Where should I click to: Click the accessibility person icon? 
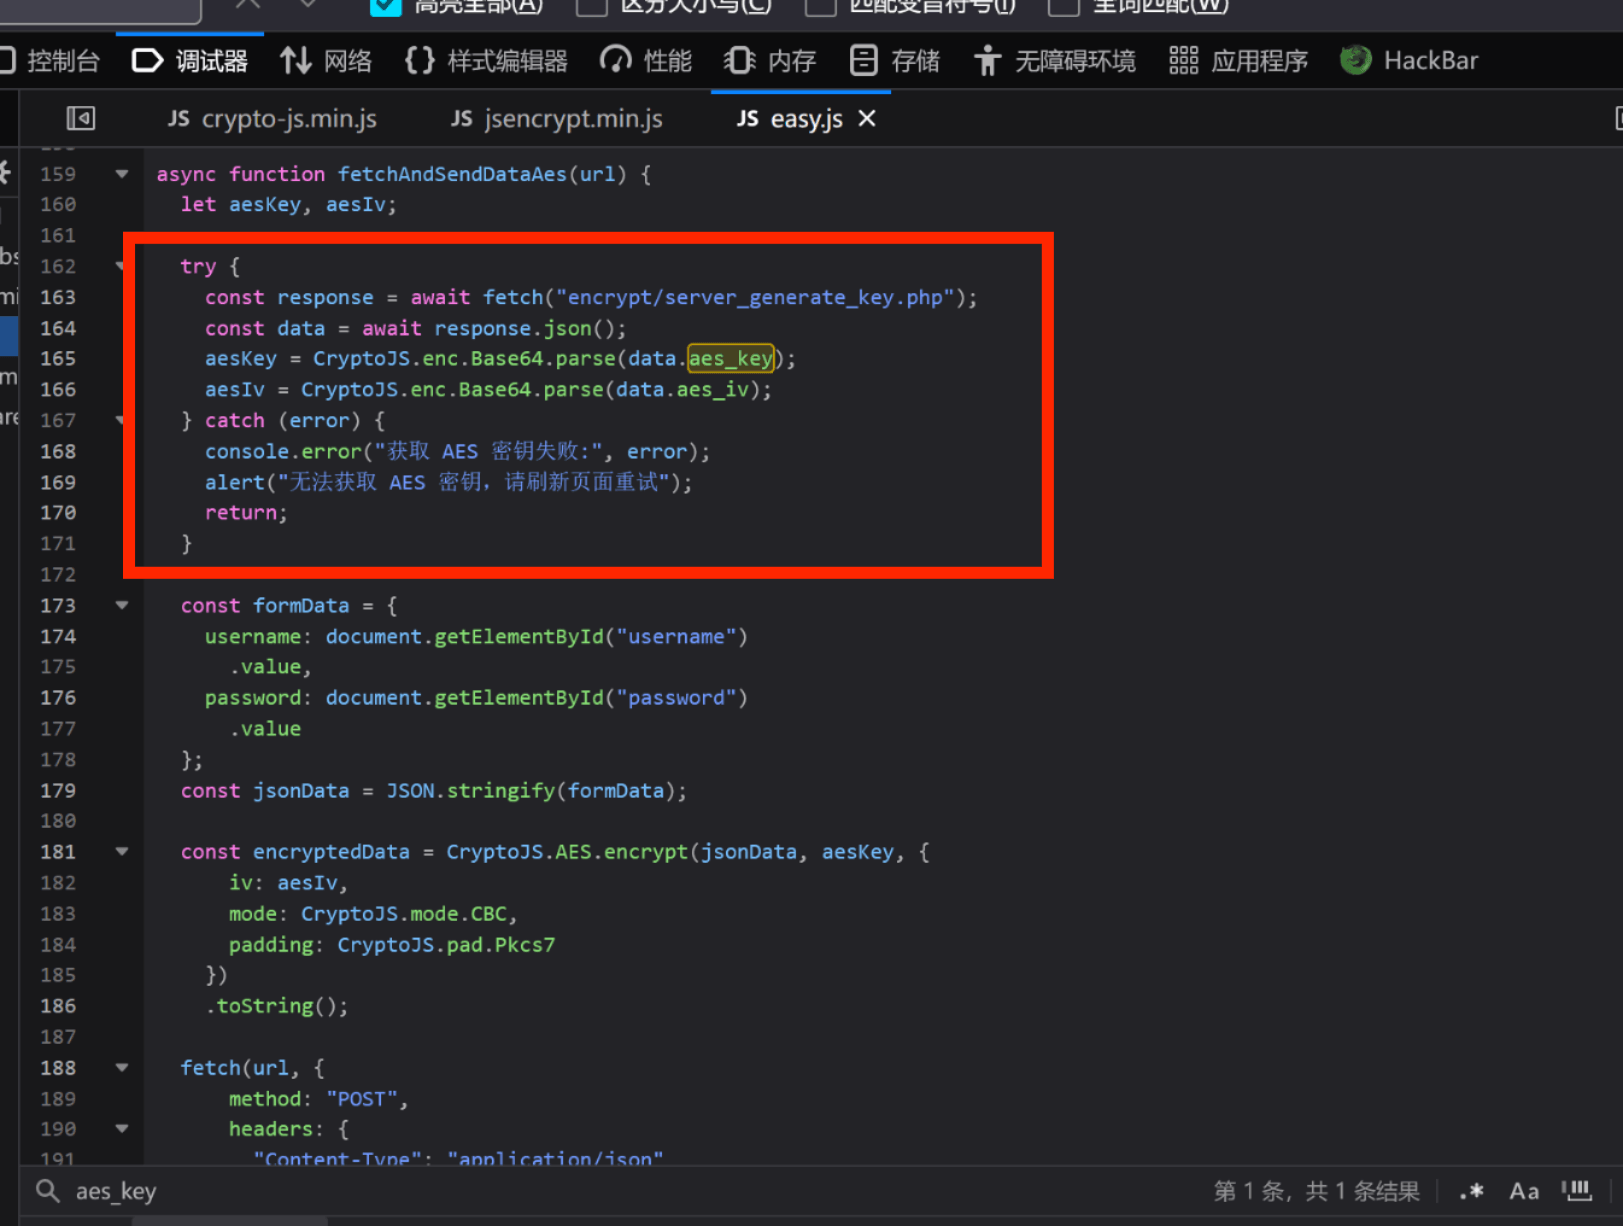pyautogui.click(x=987, y=61)
